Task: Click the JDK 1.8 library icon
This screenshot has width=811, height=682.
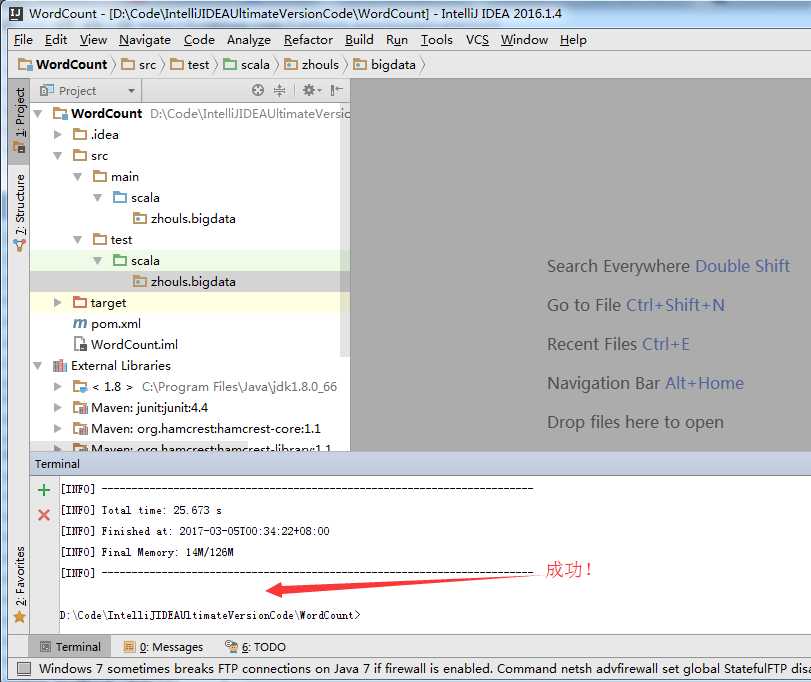Action: coord(80,387)
